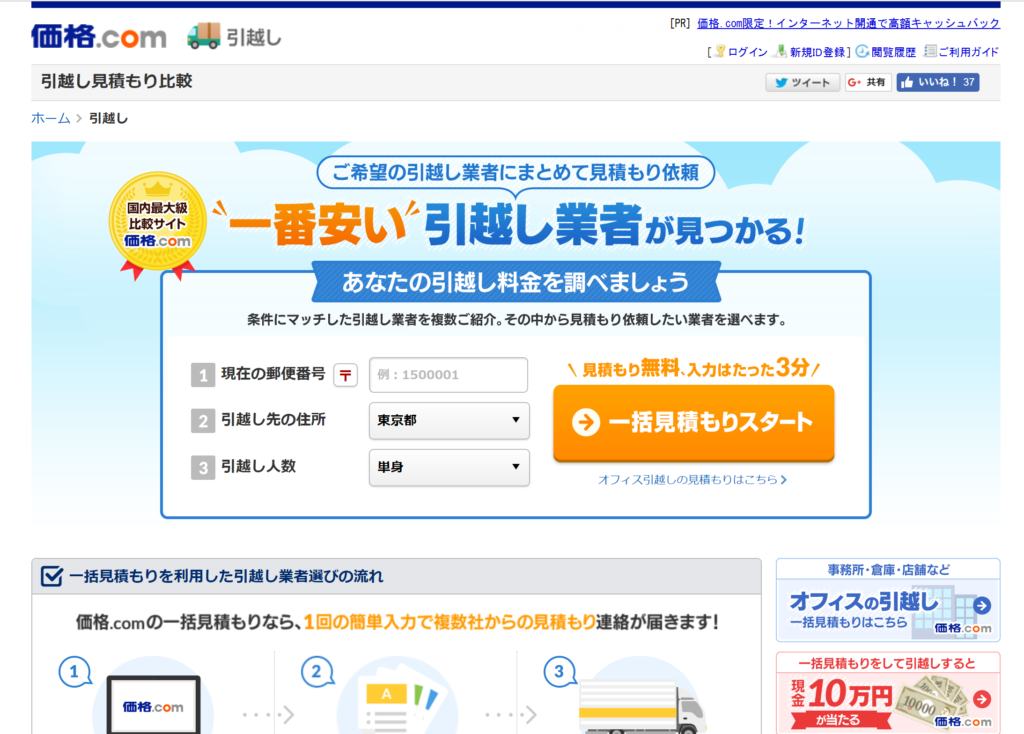Click the 引越し人数 field label

[x=259, y=466]
